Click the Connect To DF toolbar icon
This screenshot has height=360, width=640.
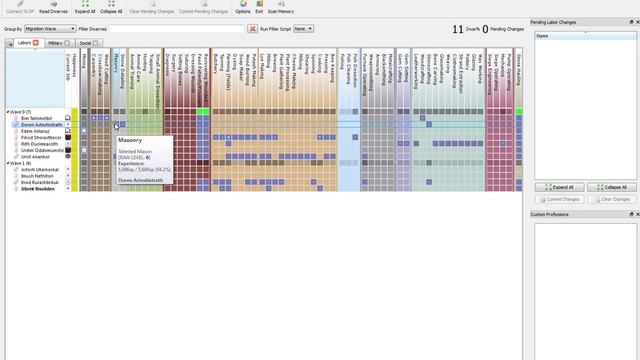(x=20, y=7)
